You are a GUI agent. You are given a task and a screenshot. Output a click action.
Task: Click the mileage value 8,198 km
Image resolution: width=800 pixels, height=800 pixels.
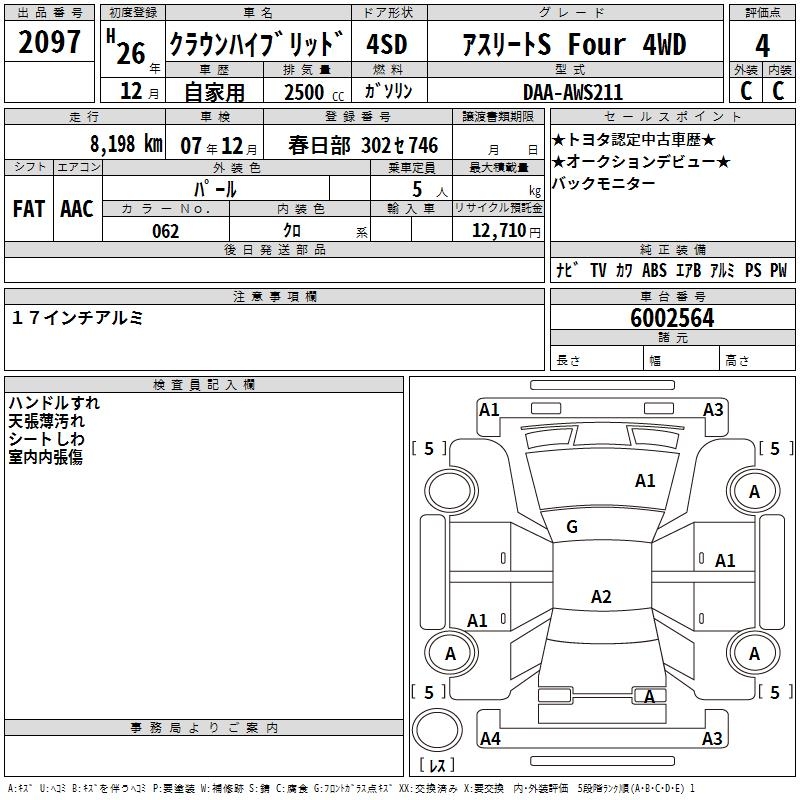(x=125, y=144)
